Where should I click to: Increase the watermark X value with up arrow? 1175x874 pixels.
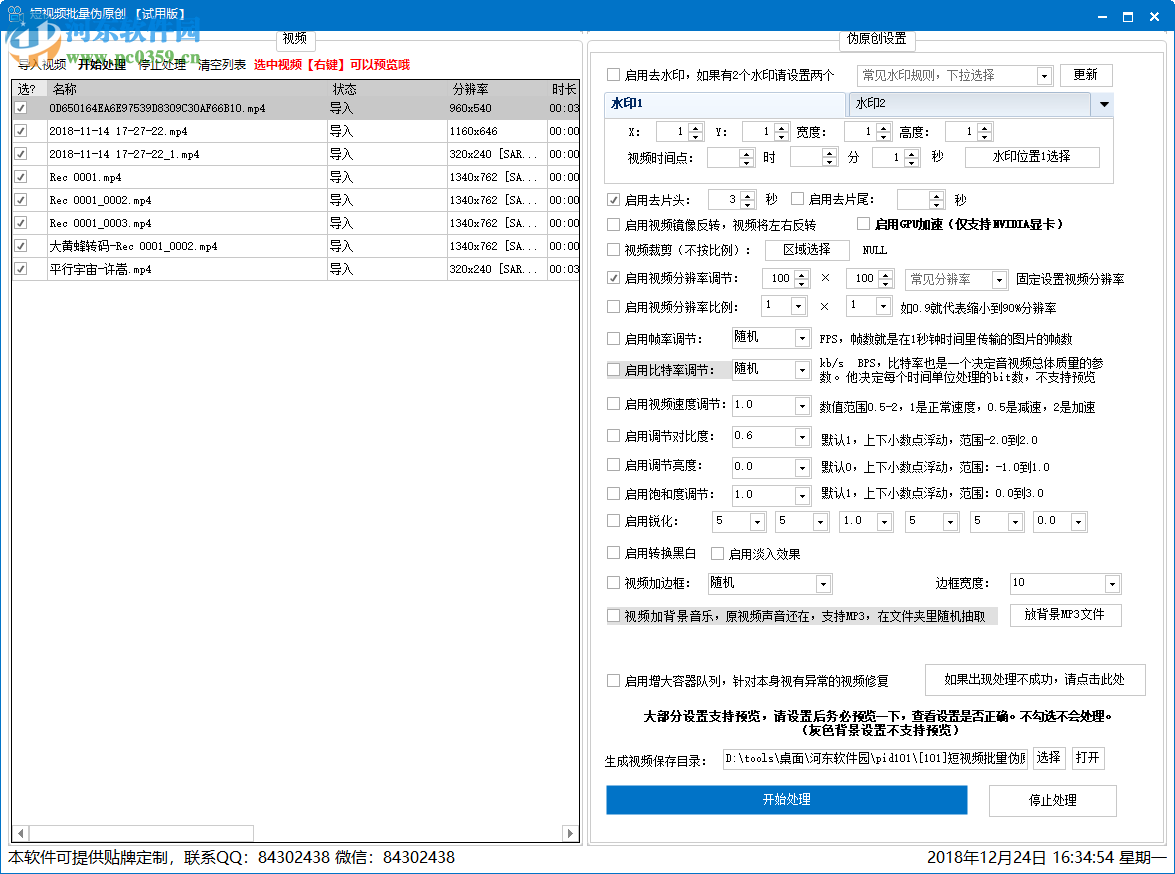click(697, 127)
